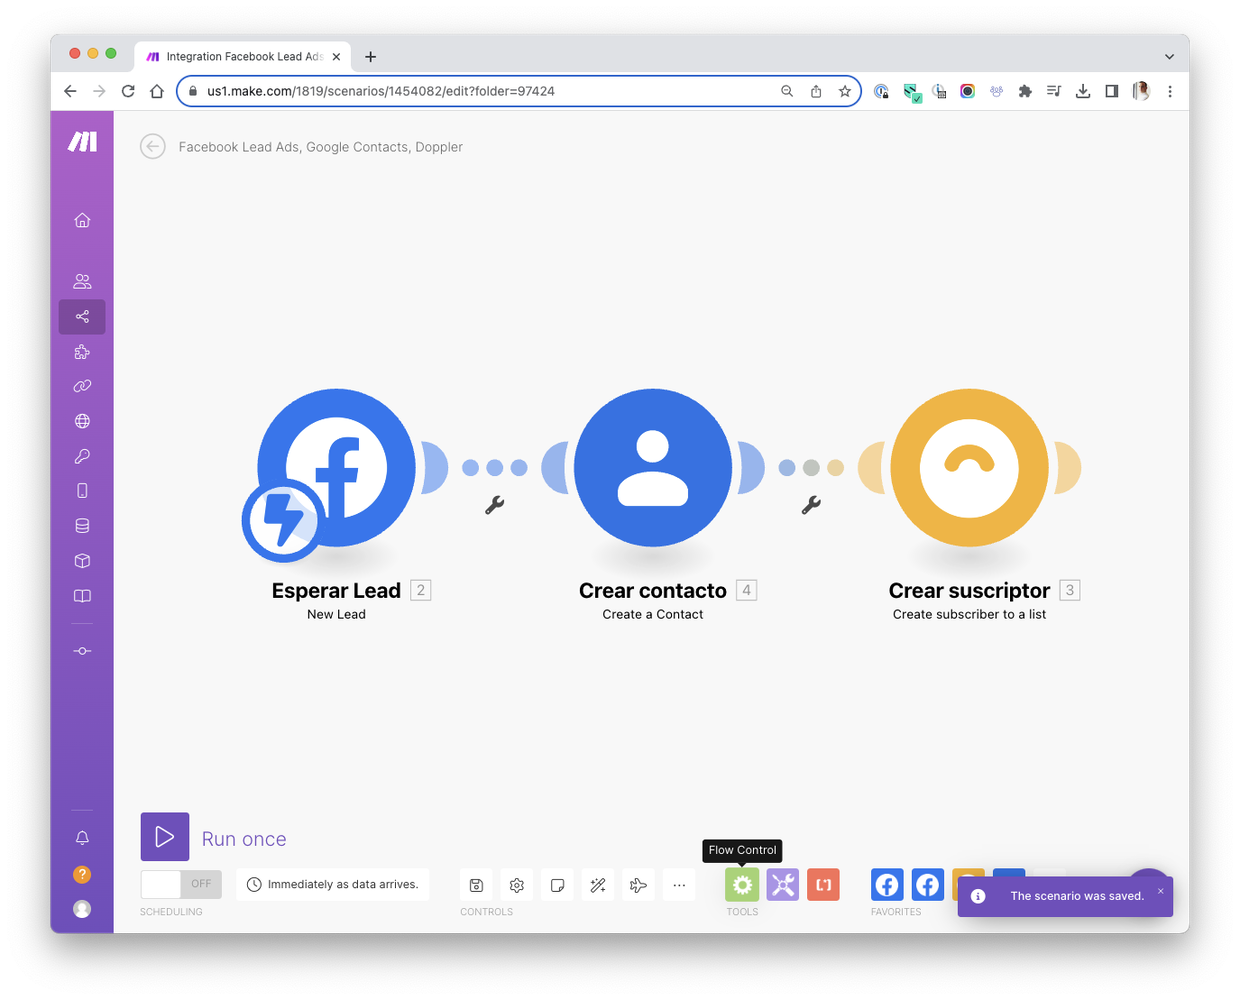Click the Explain flow airplane icon

(x=638, y=885)
